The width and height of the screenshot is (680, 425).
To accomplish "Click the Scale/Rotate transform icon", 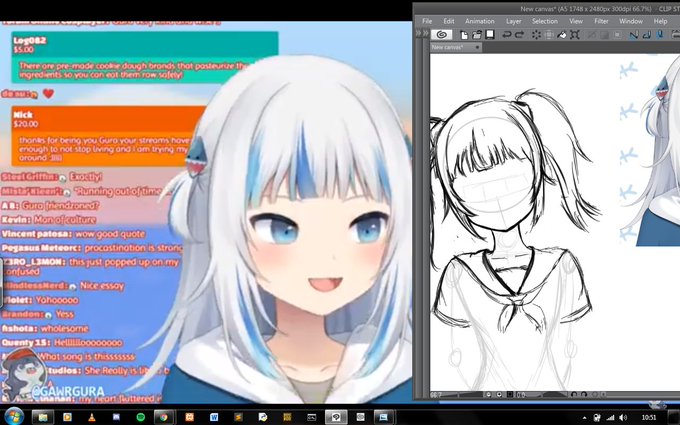I will click(575, 35).
